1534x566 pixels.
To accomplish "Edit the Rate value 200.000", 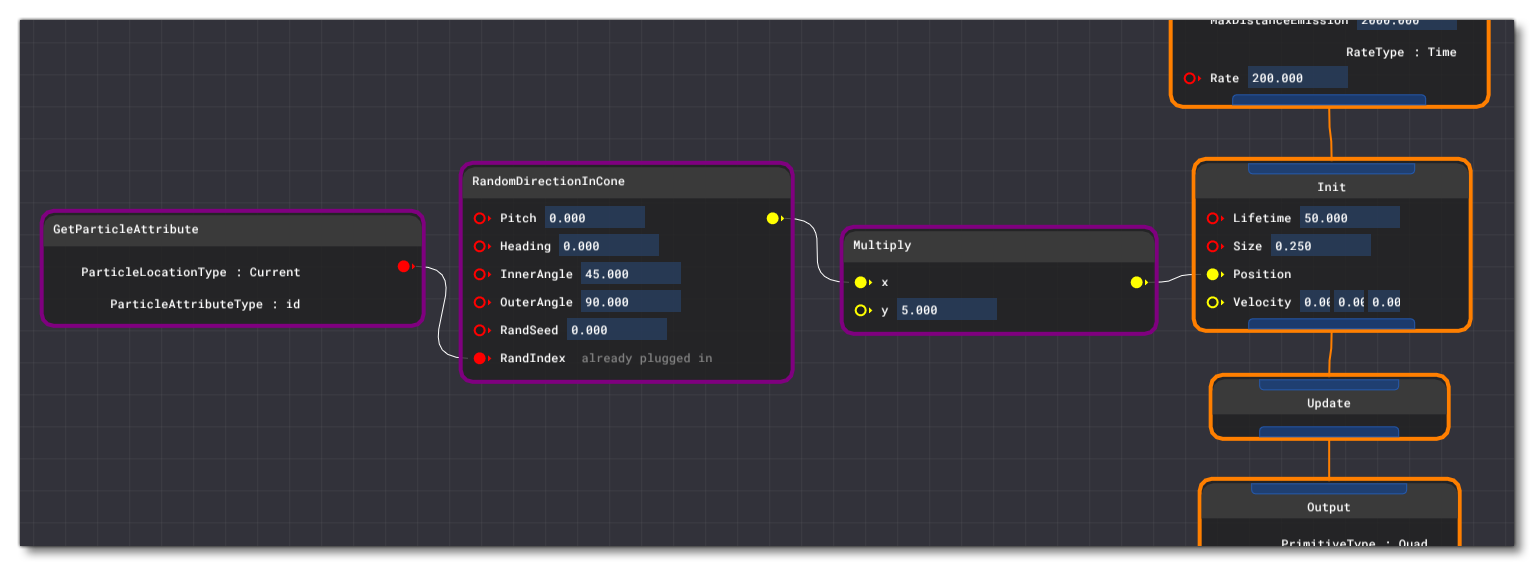I will (x=1298, y=78).
